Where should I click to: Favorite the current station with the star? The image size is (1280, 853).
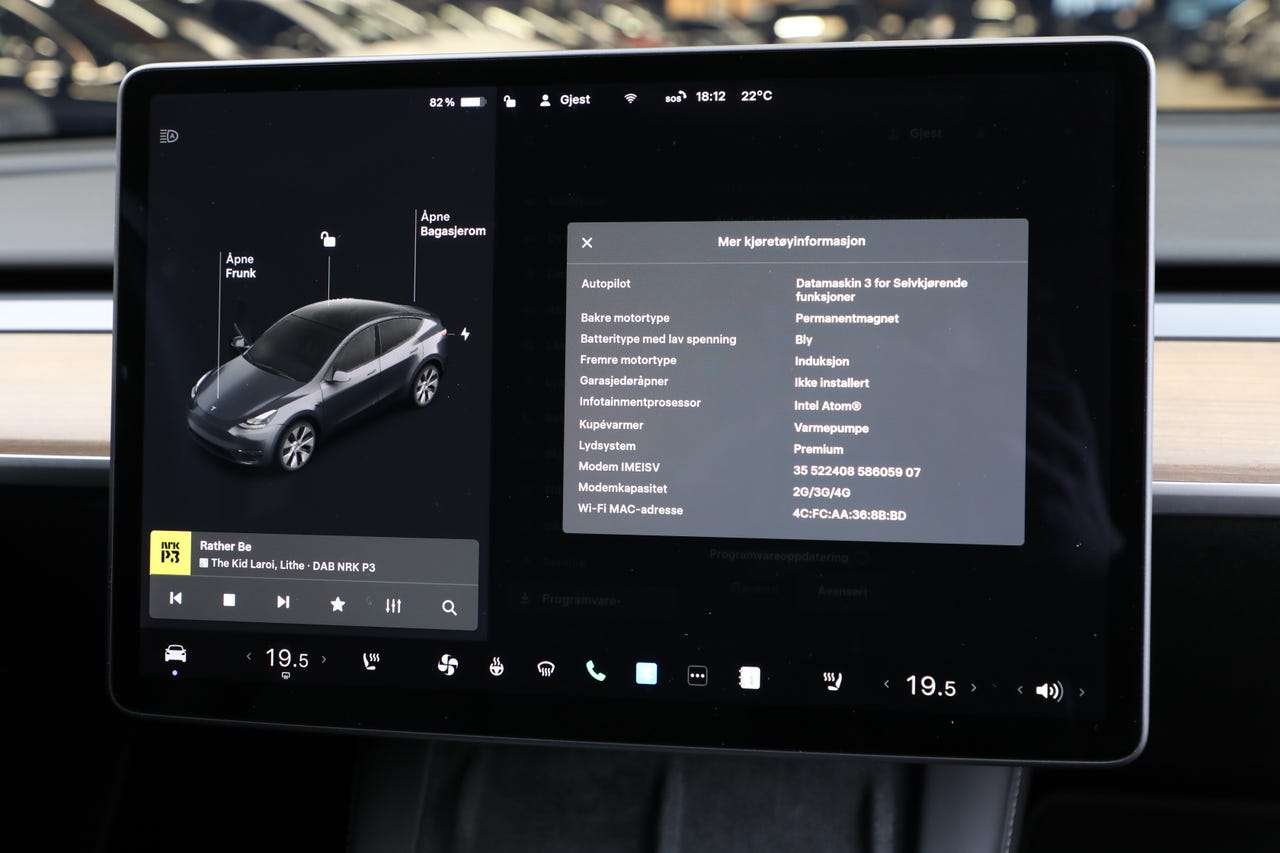pos(338,604)
